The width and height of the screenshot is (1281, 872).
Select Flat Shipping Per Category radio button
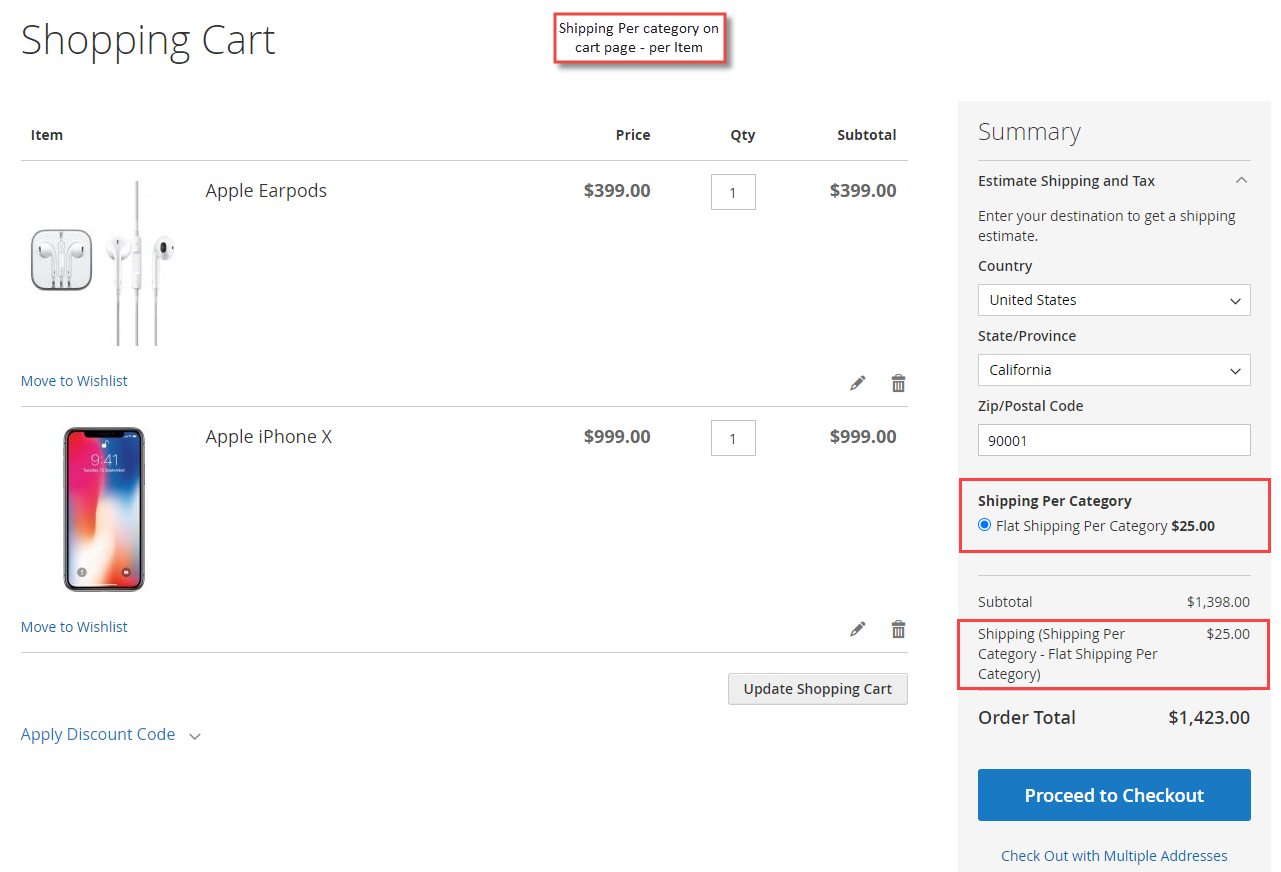point(985,525)
